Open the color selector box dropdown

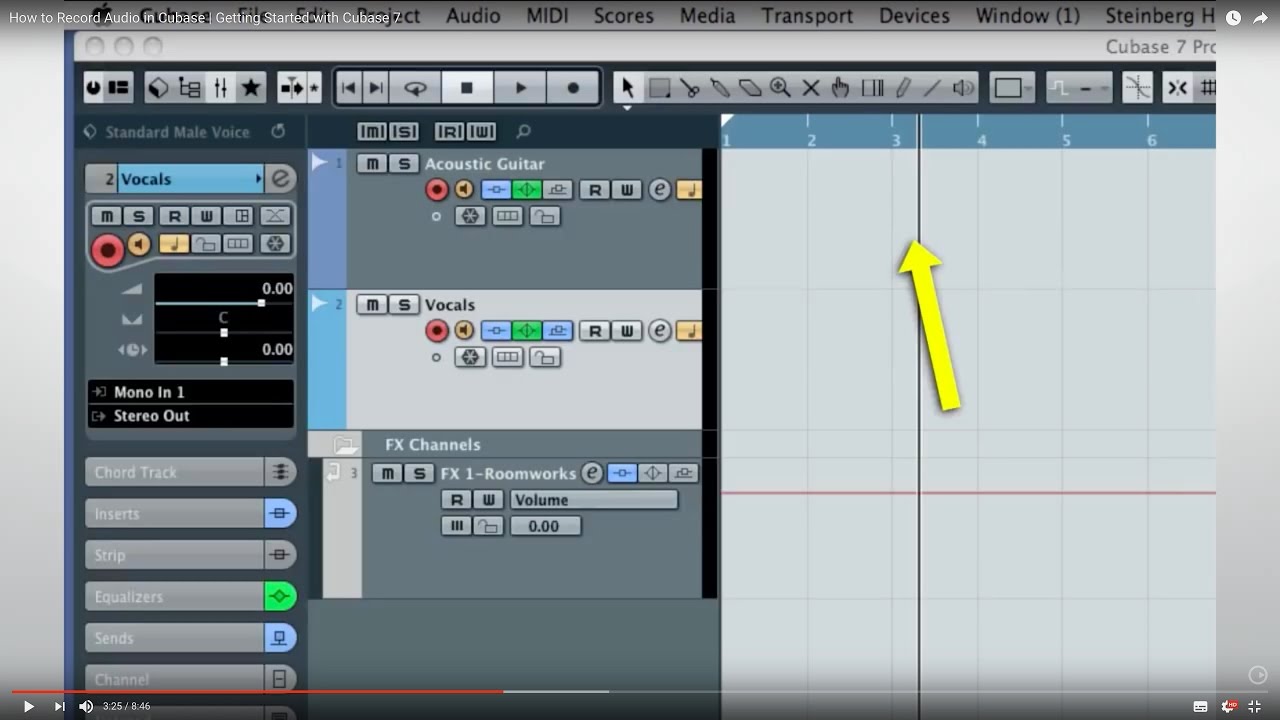1012,88
